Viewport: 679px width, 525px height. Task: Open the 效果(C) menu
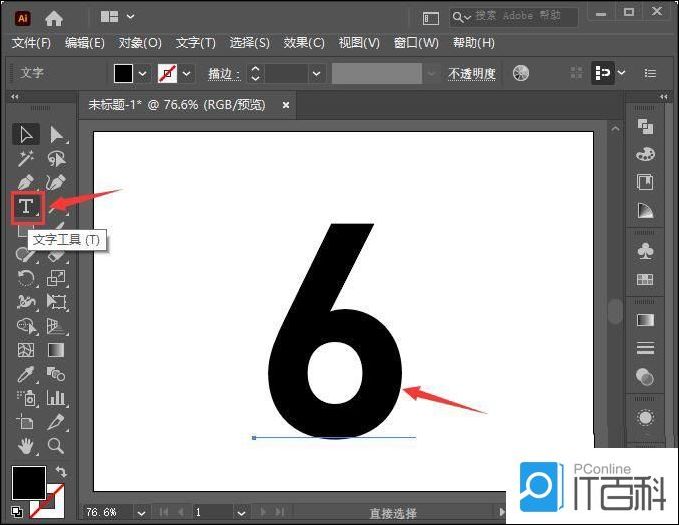coord(304,43)
